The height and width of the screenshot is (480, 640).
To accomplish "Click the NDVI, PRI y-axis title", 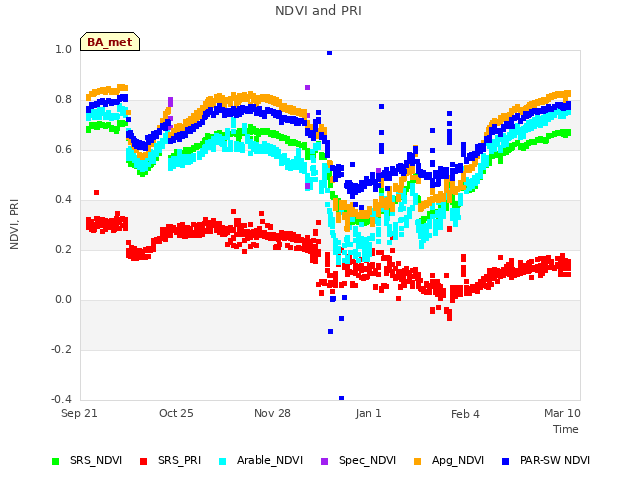I will 14,224.
